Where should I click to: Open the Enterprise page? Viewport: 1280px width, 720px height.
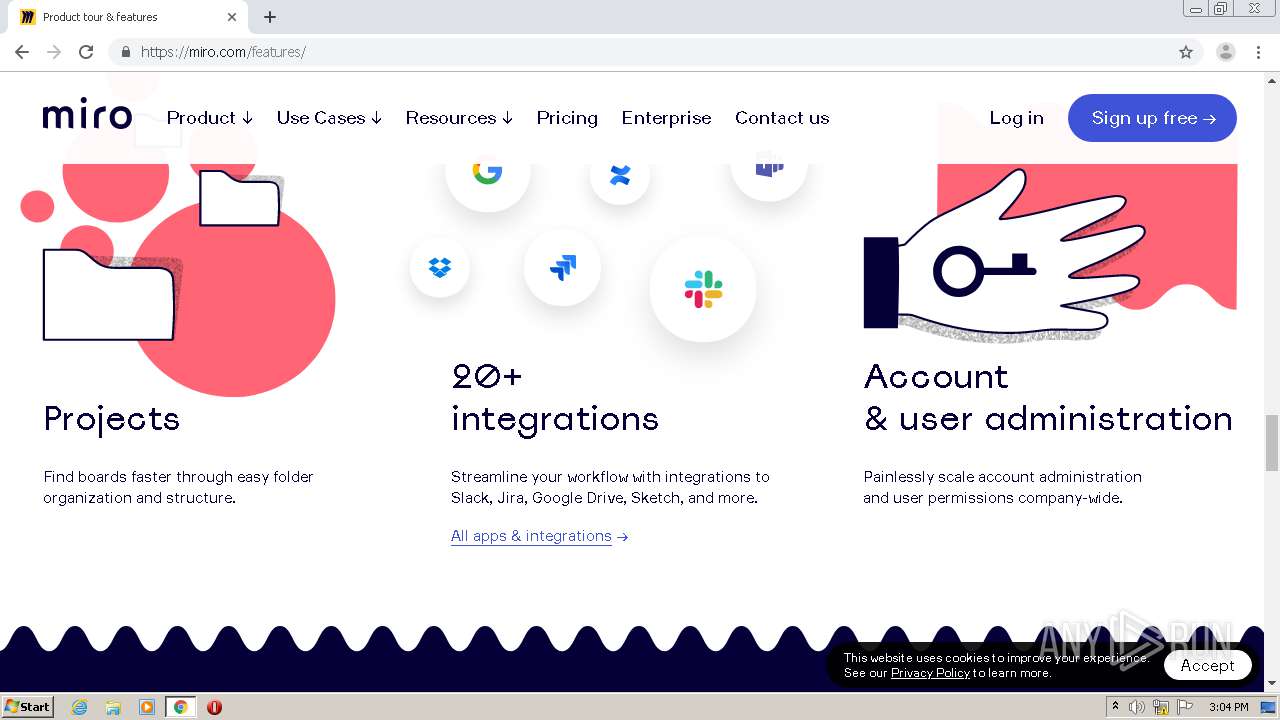pyautogui.click(x=666, y=118)
